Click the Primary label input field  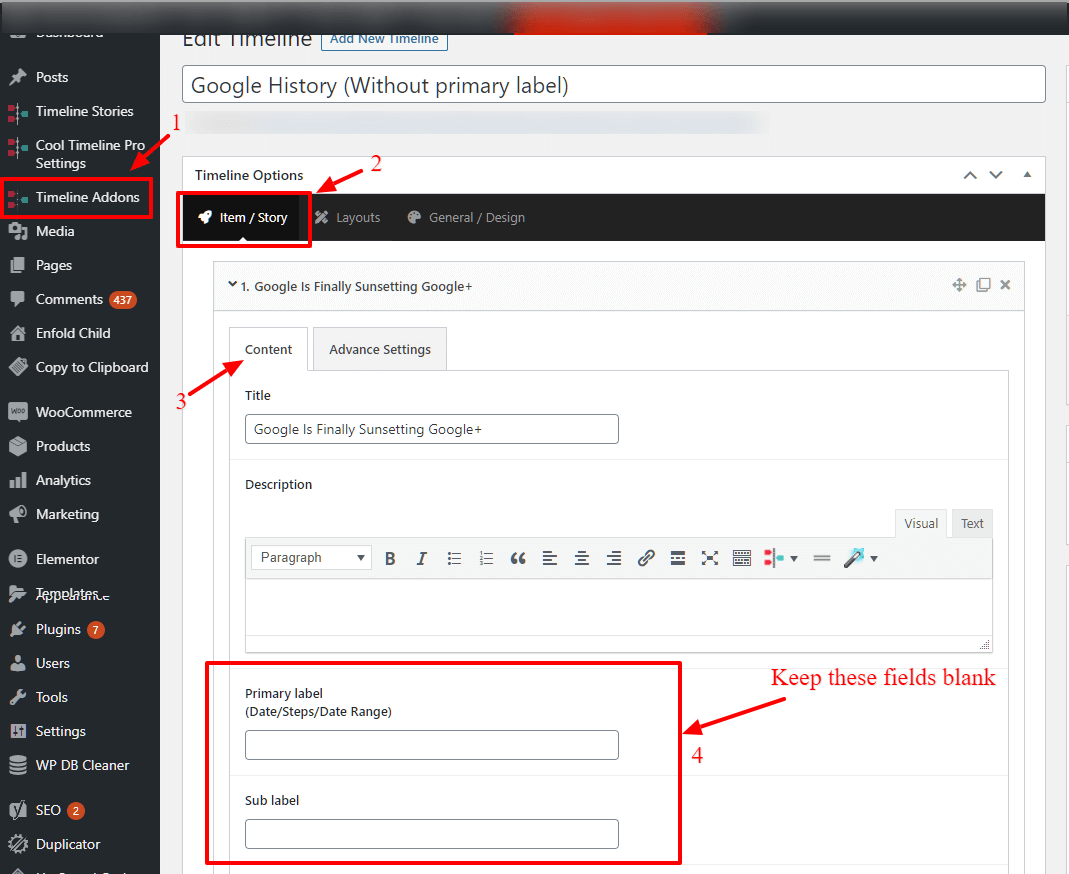(431, 745)
